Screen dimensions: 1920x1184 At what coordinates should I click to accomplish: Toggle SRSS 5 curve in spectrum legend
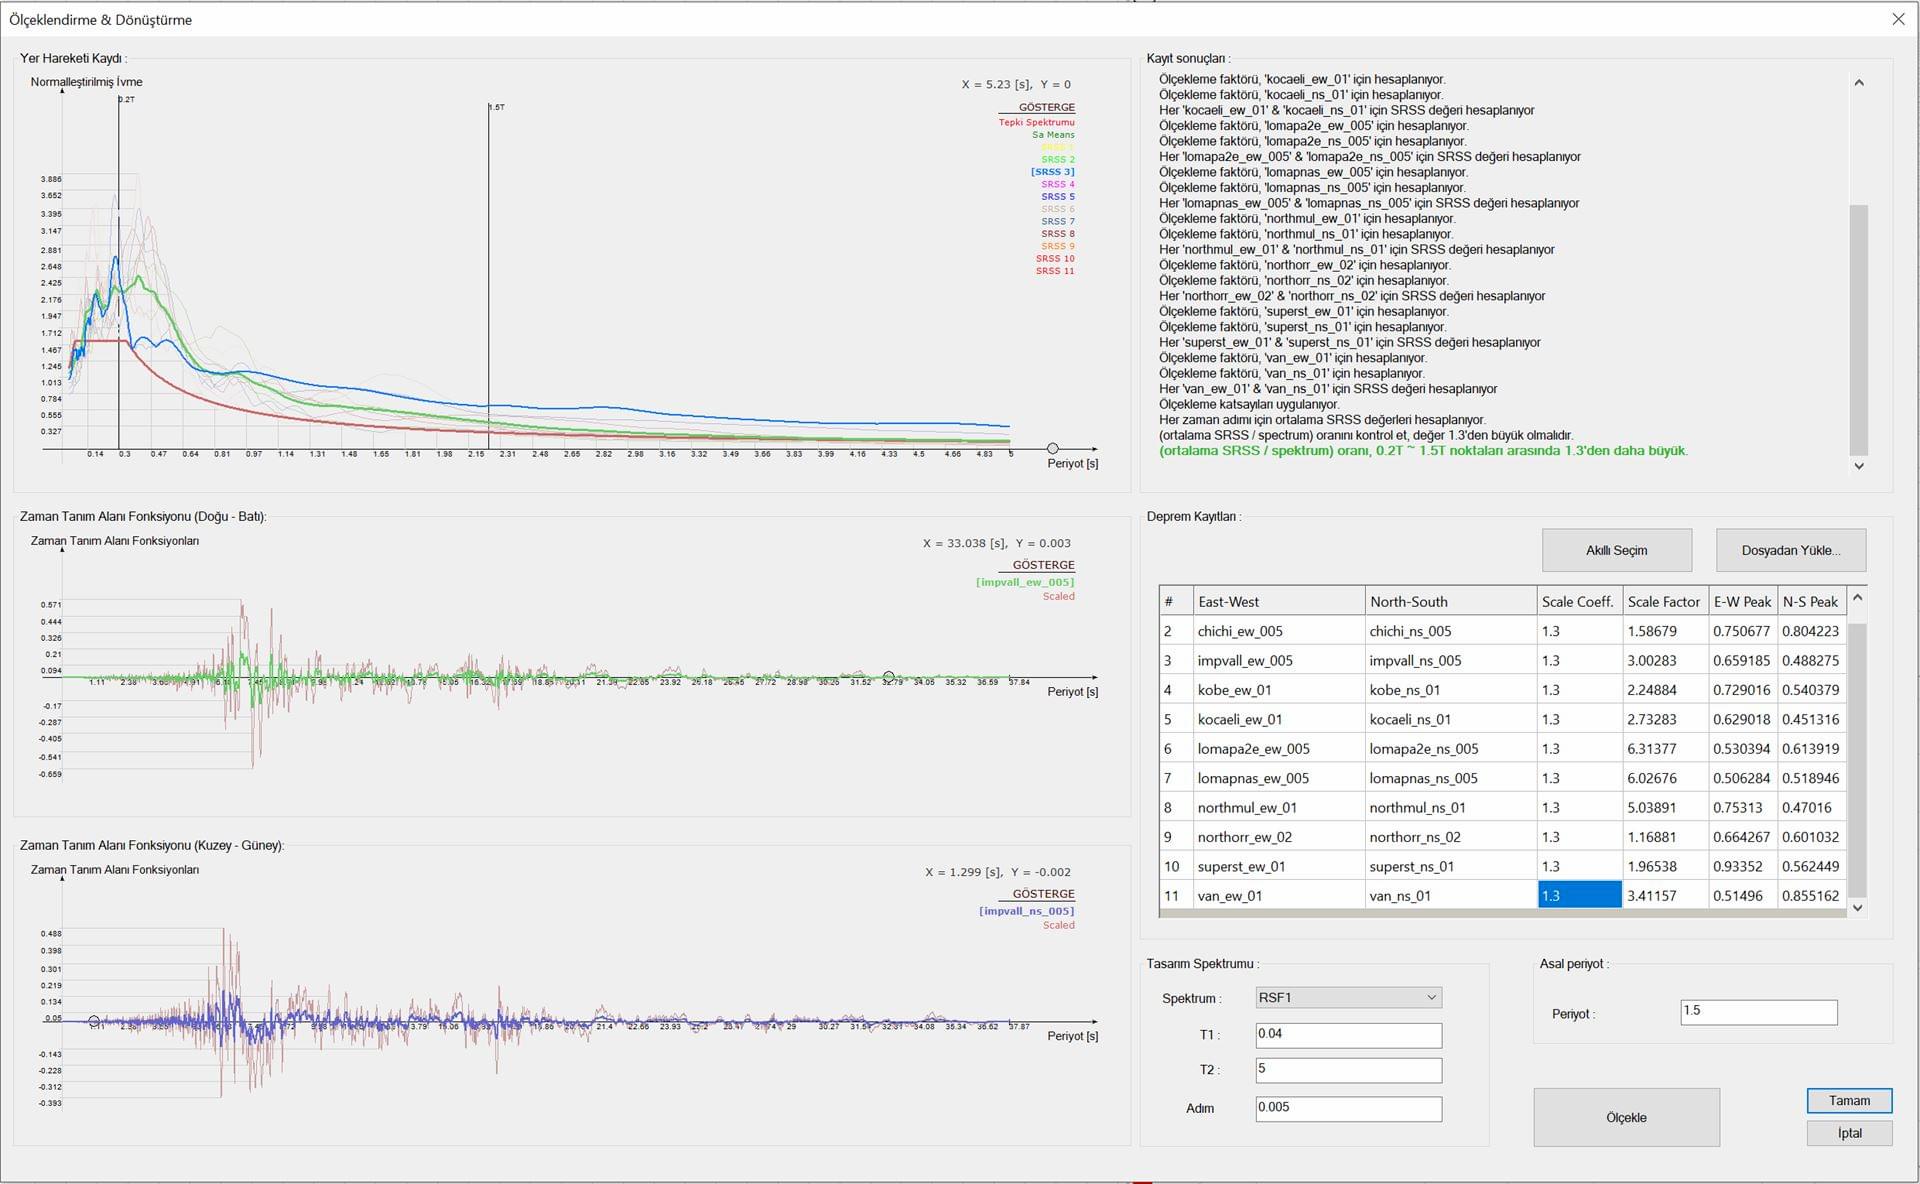pyautogui.click(x=1057, y=197)
